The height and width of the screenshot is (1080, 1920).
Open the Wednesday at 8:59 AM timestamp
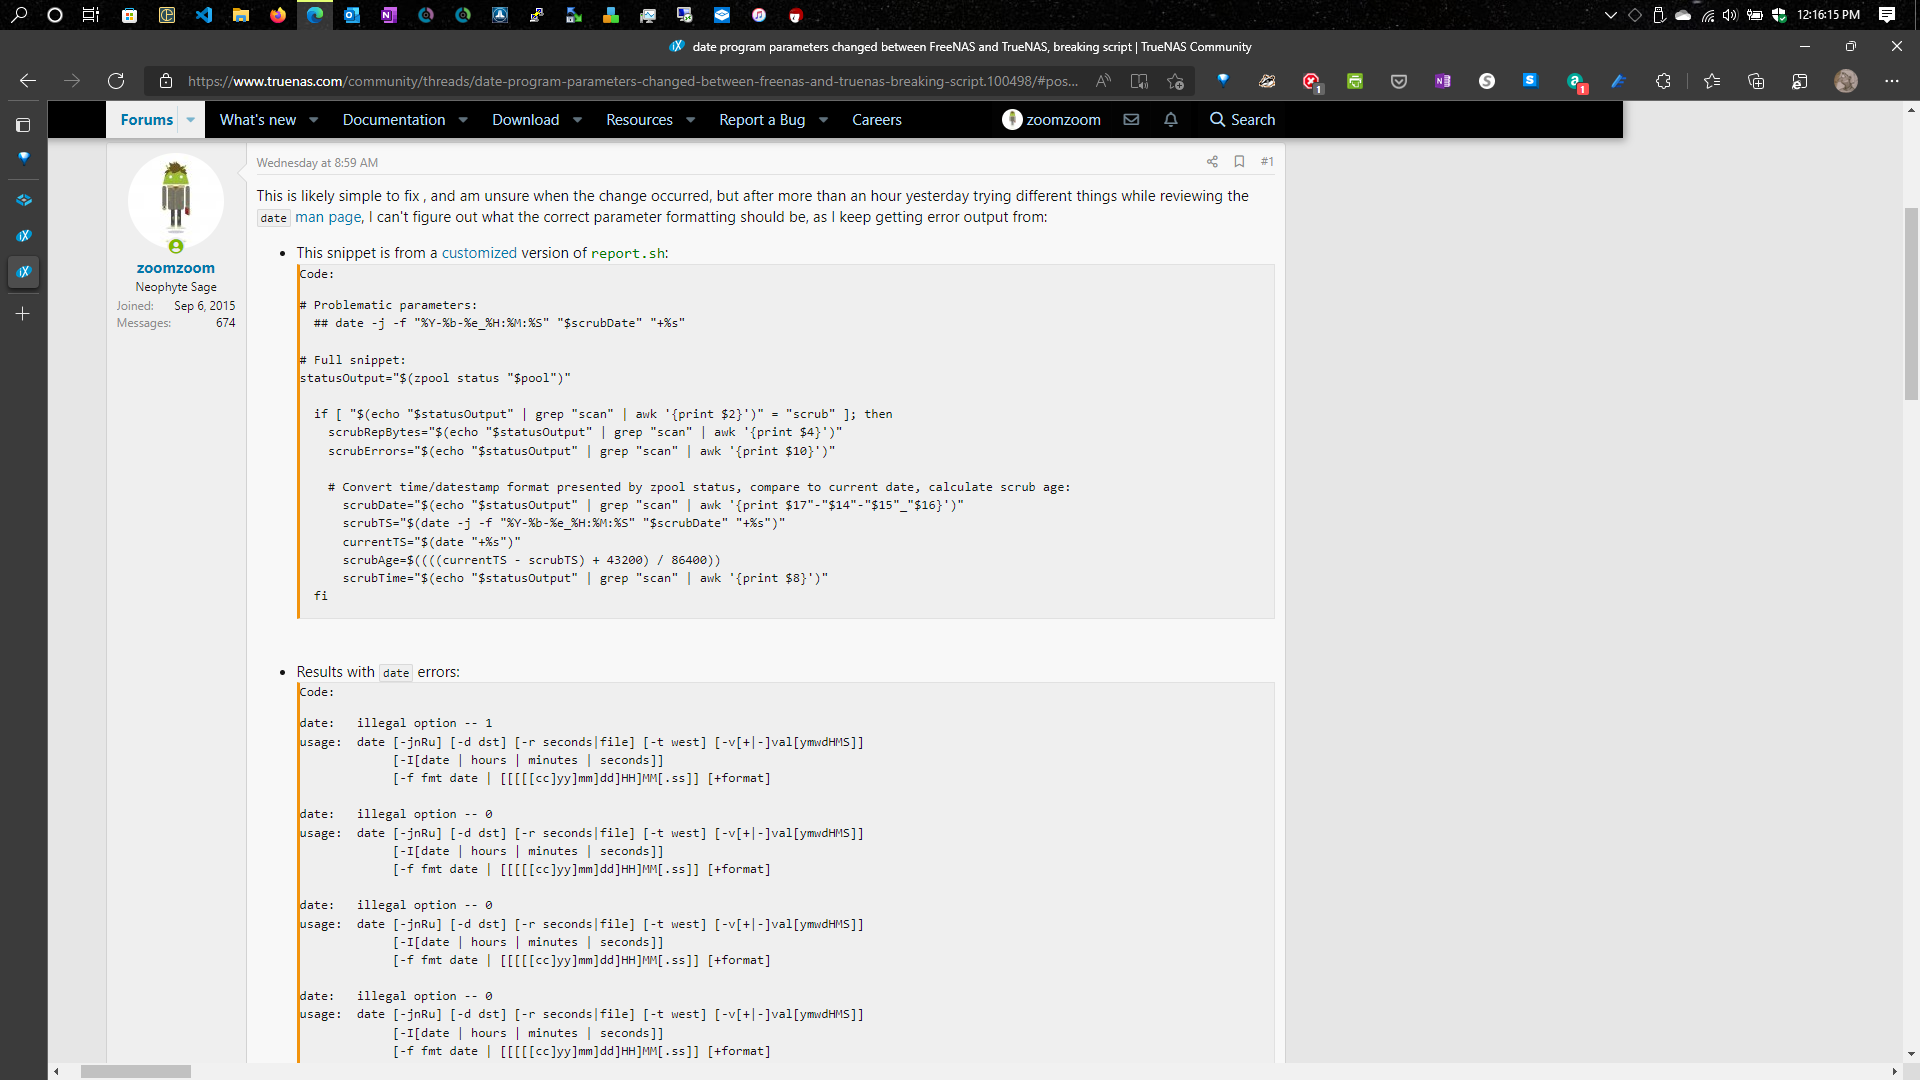click(x=317, y=162)
